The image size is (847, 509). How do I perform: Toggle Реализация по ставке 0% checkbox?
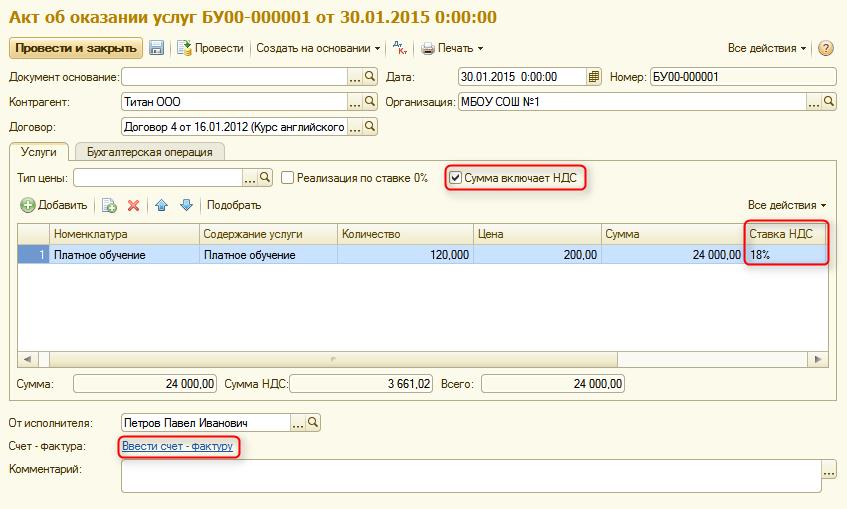coord(287,178)
